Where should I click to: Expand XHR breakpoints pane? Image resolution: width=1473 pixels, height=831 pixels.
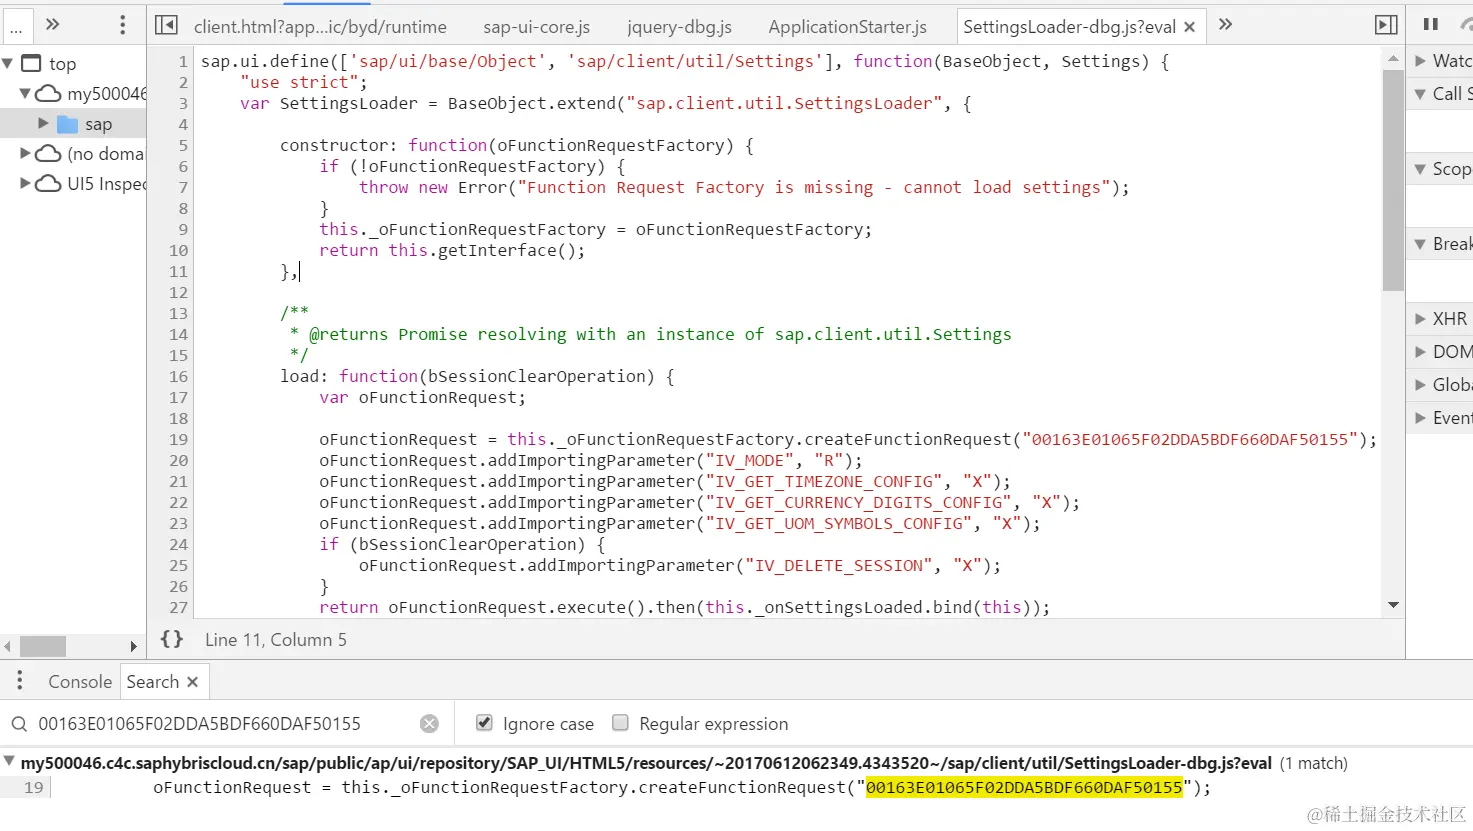[1420, 319]
